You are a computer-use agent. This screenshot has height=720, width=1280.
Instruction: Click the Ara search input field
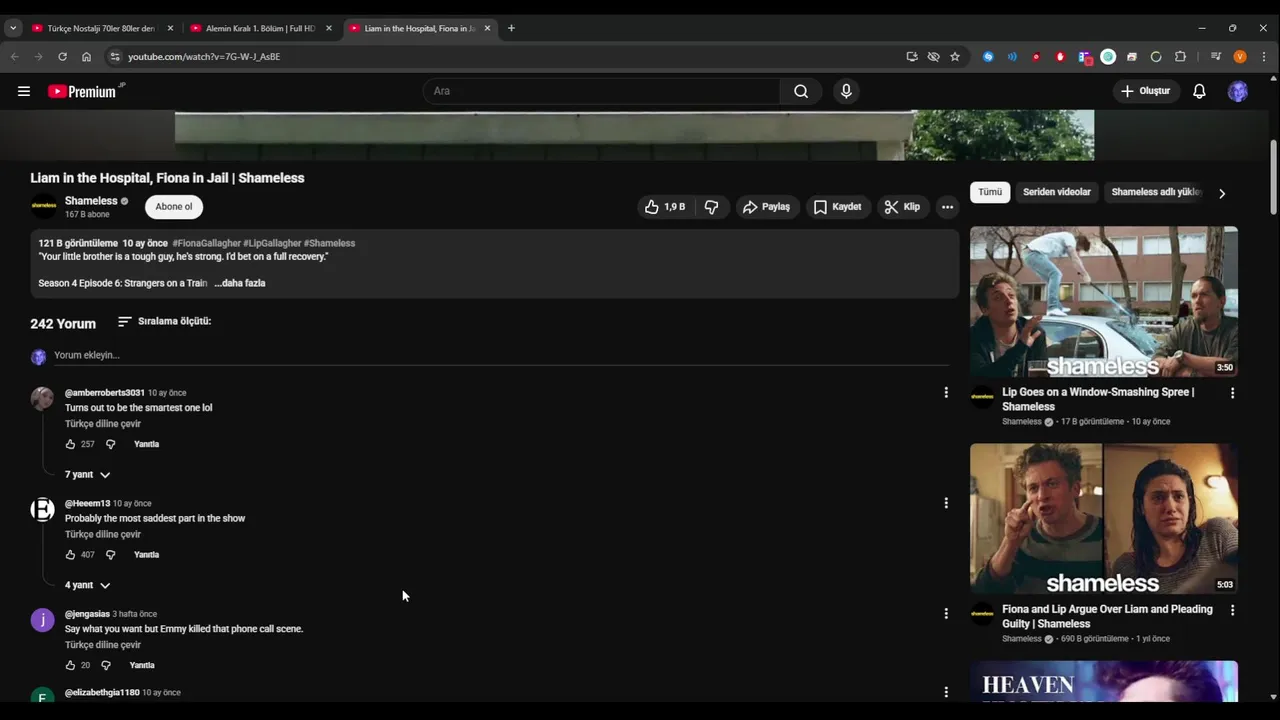tap(601, 91)
